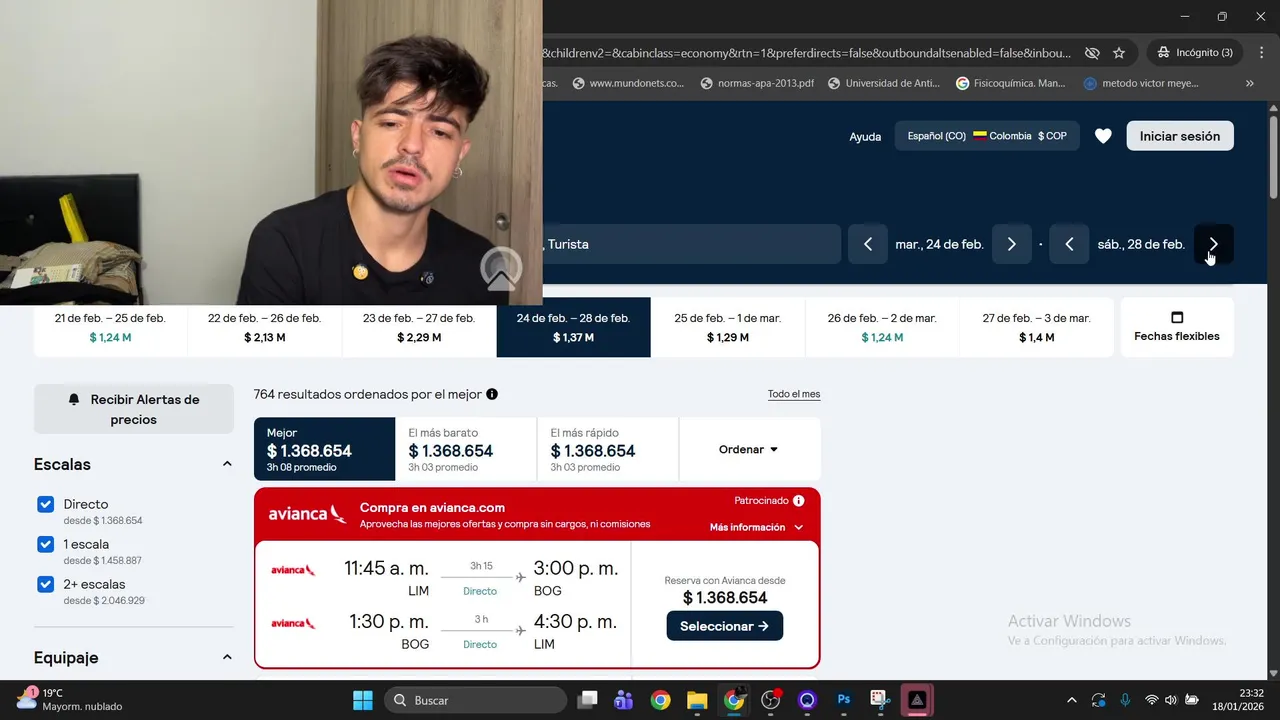Click Recibir Alertas de precios button
The image size is (1280, 720).
[x=134, y=409]
